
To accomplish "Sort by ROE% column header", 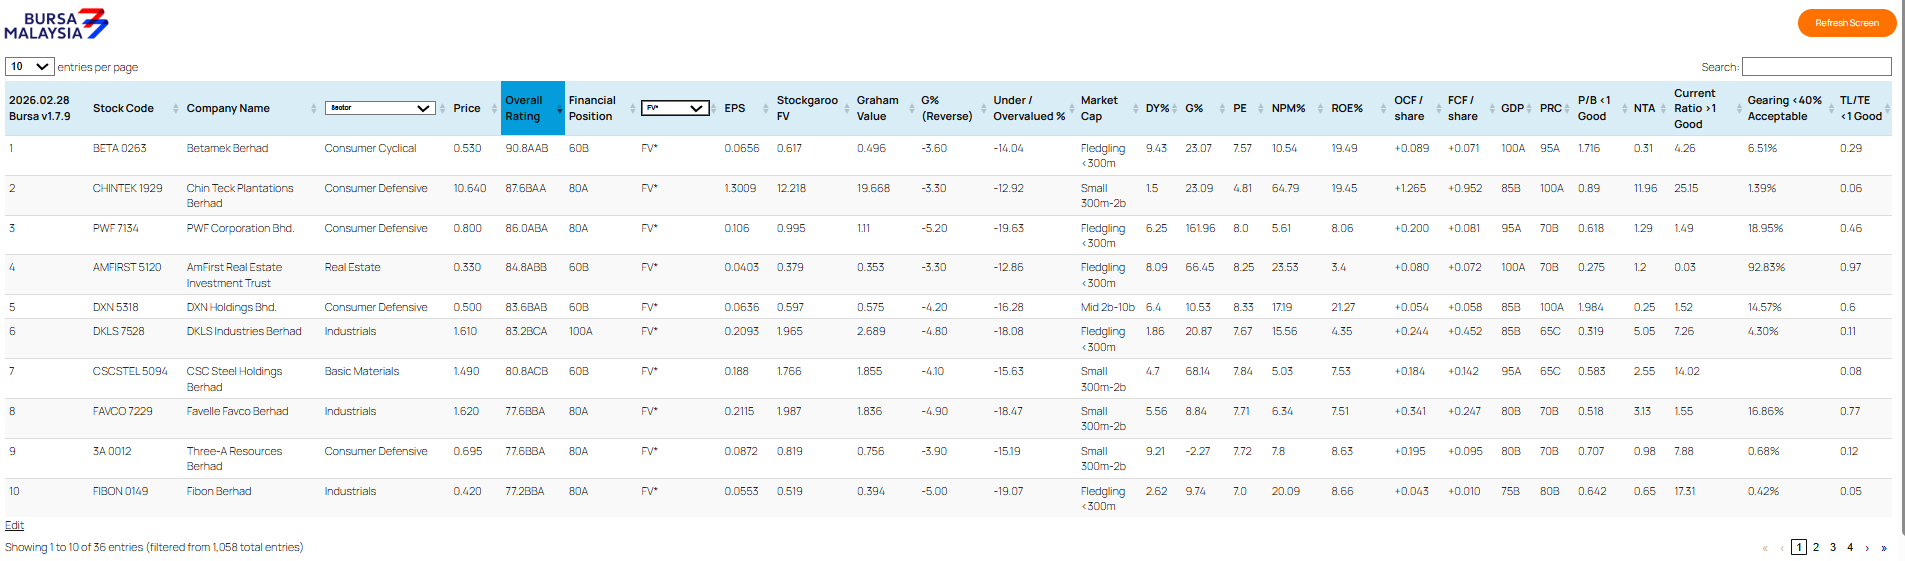I will click(1346, 108).
